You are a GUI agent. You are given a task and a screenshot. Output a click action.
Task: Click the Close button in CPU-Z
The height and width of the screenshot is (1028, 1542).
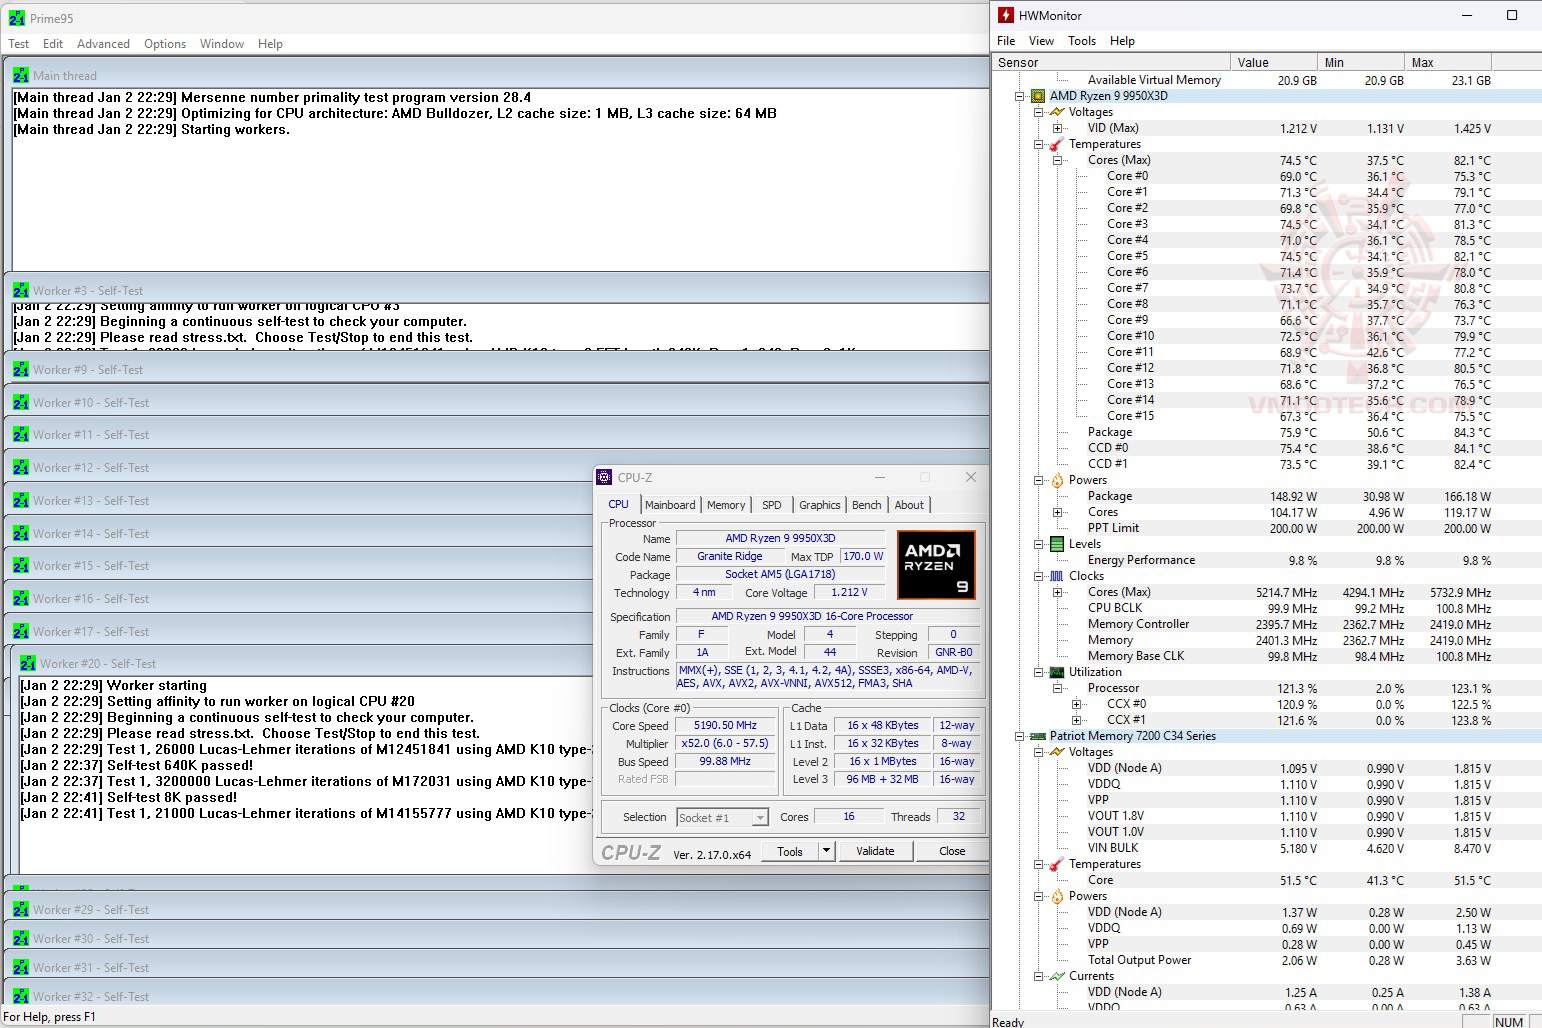click(x=952, y=851)
